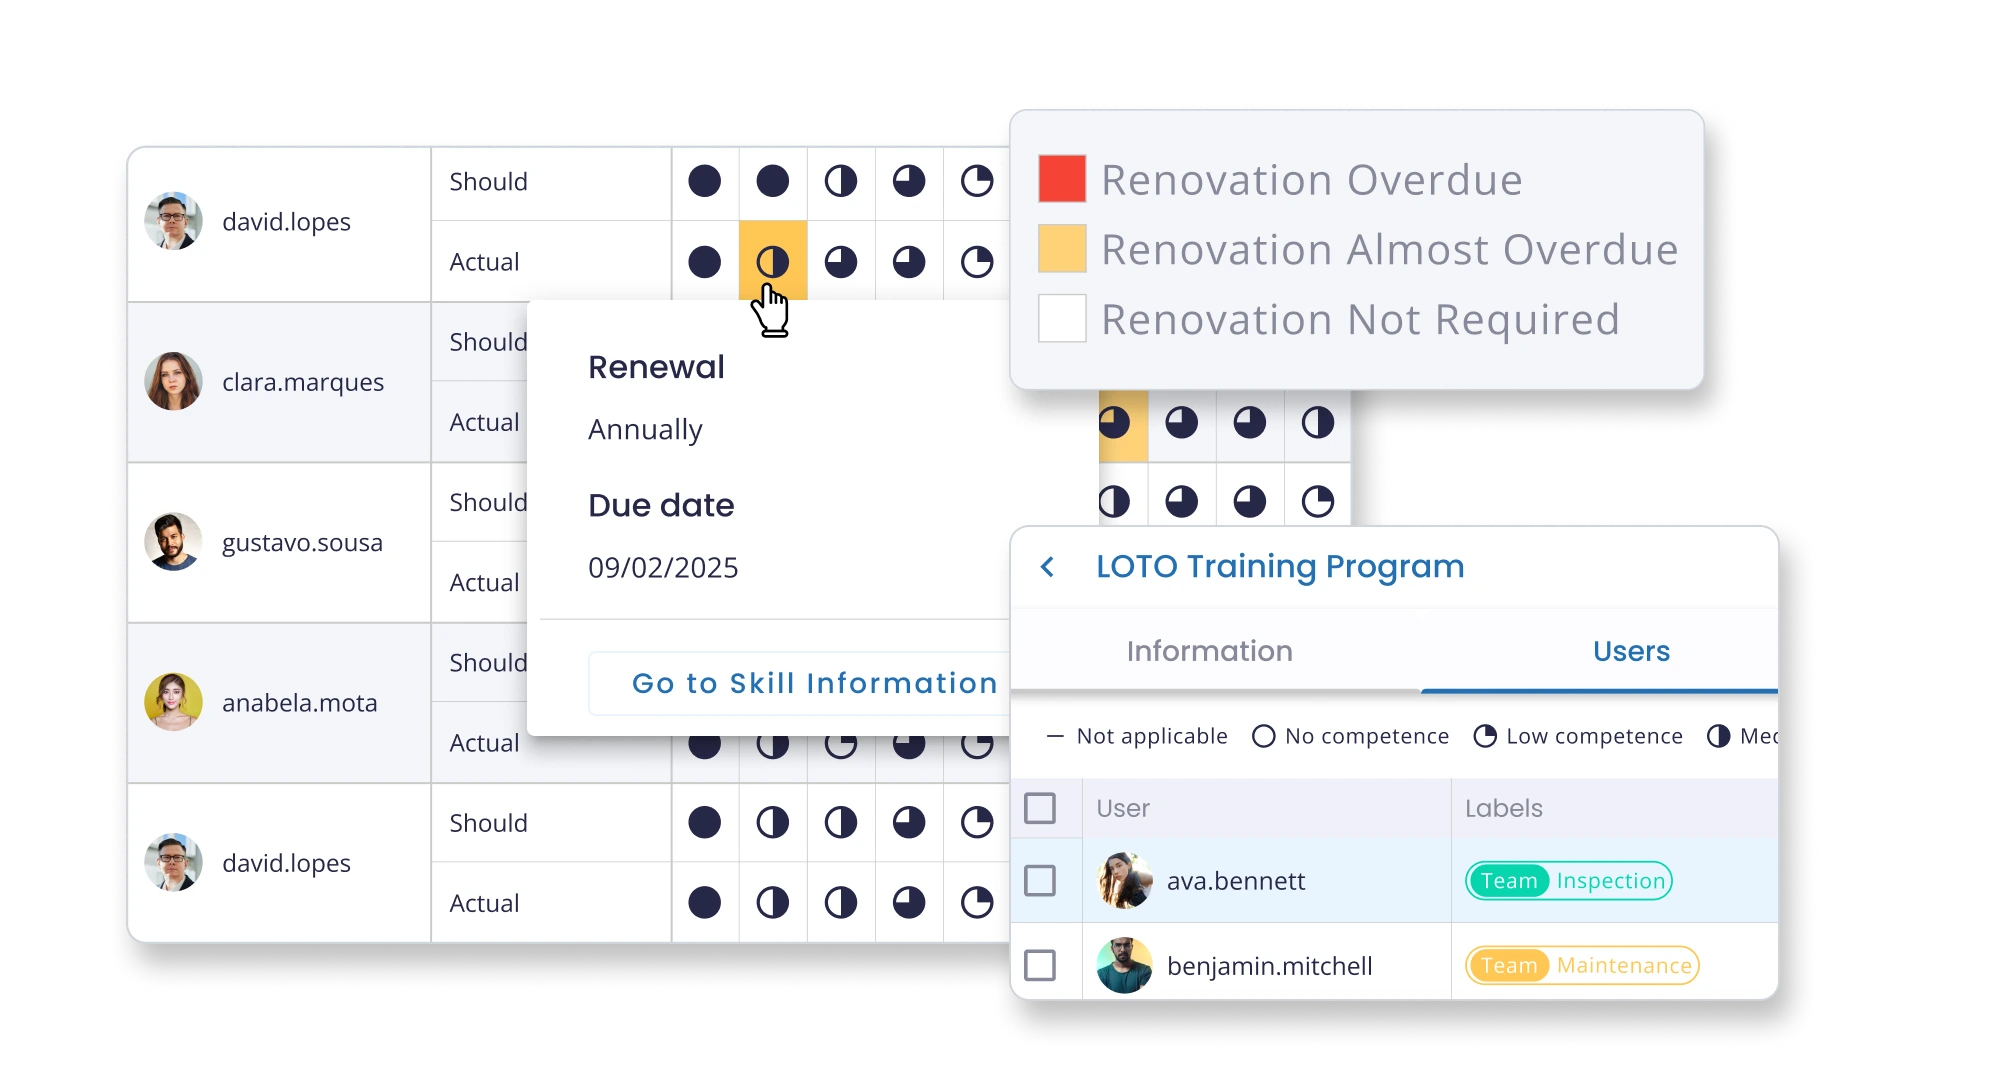This screenshot has width=2003, height=1090.
Task: Click the filled circle full competence icon
Action: pyautogui.click(x=704, y=180)
